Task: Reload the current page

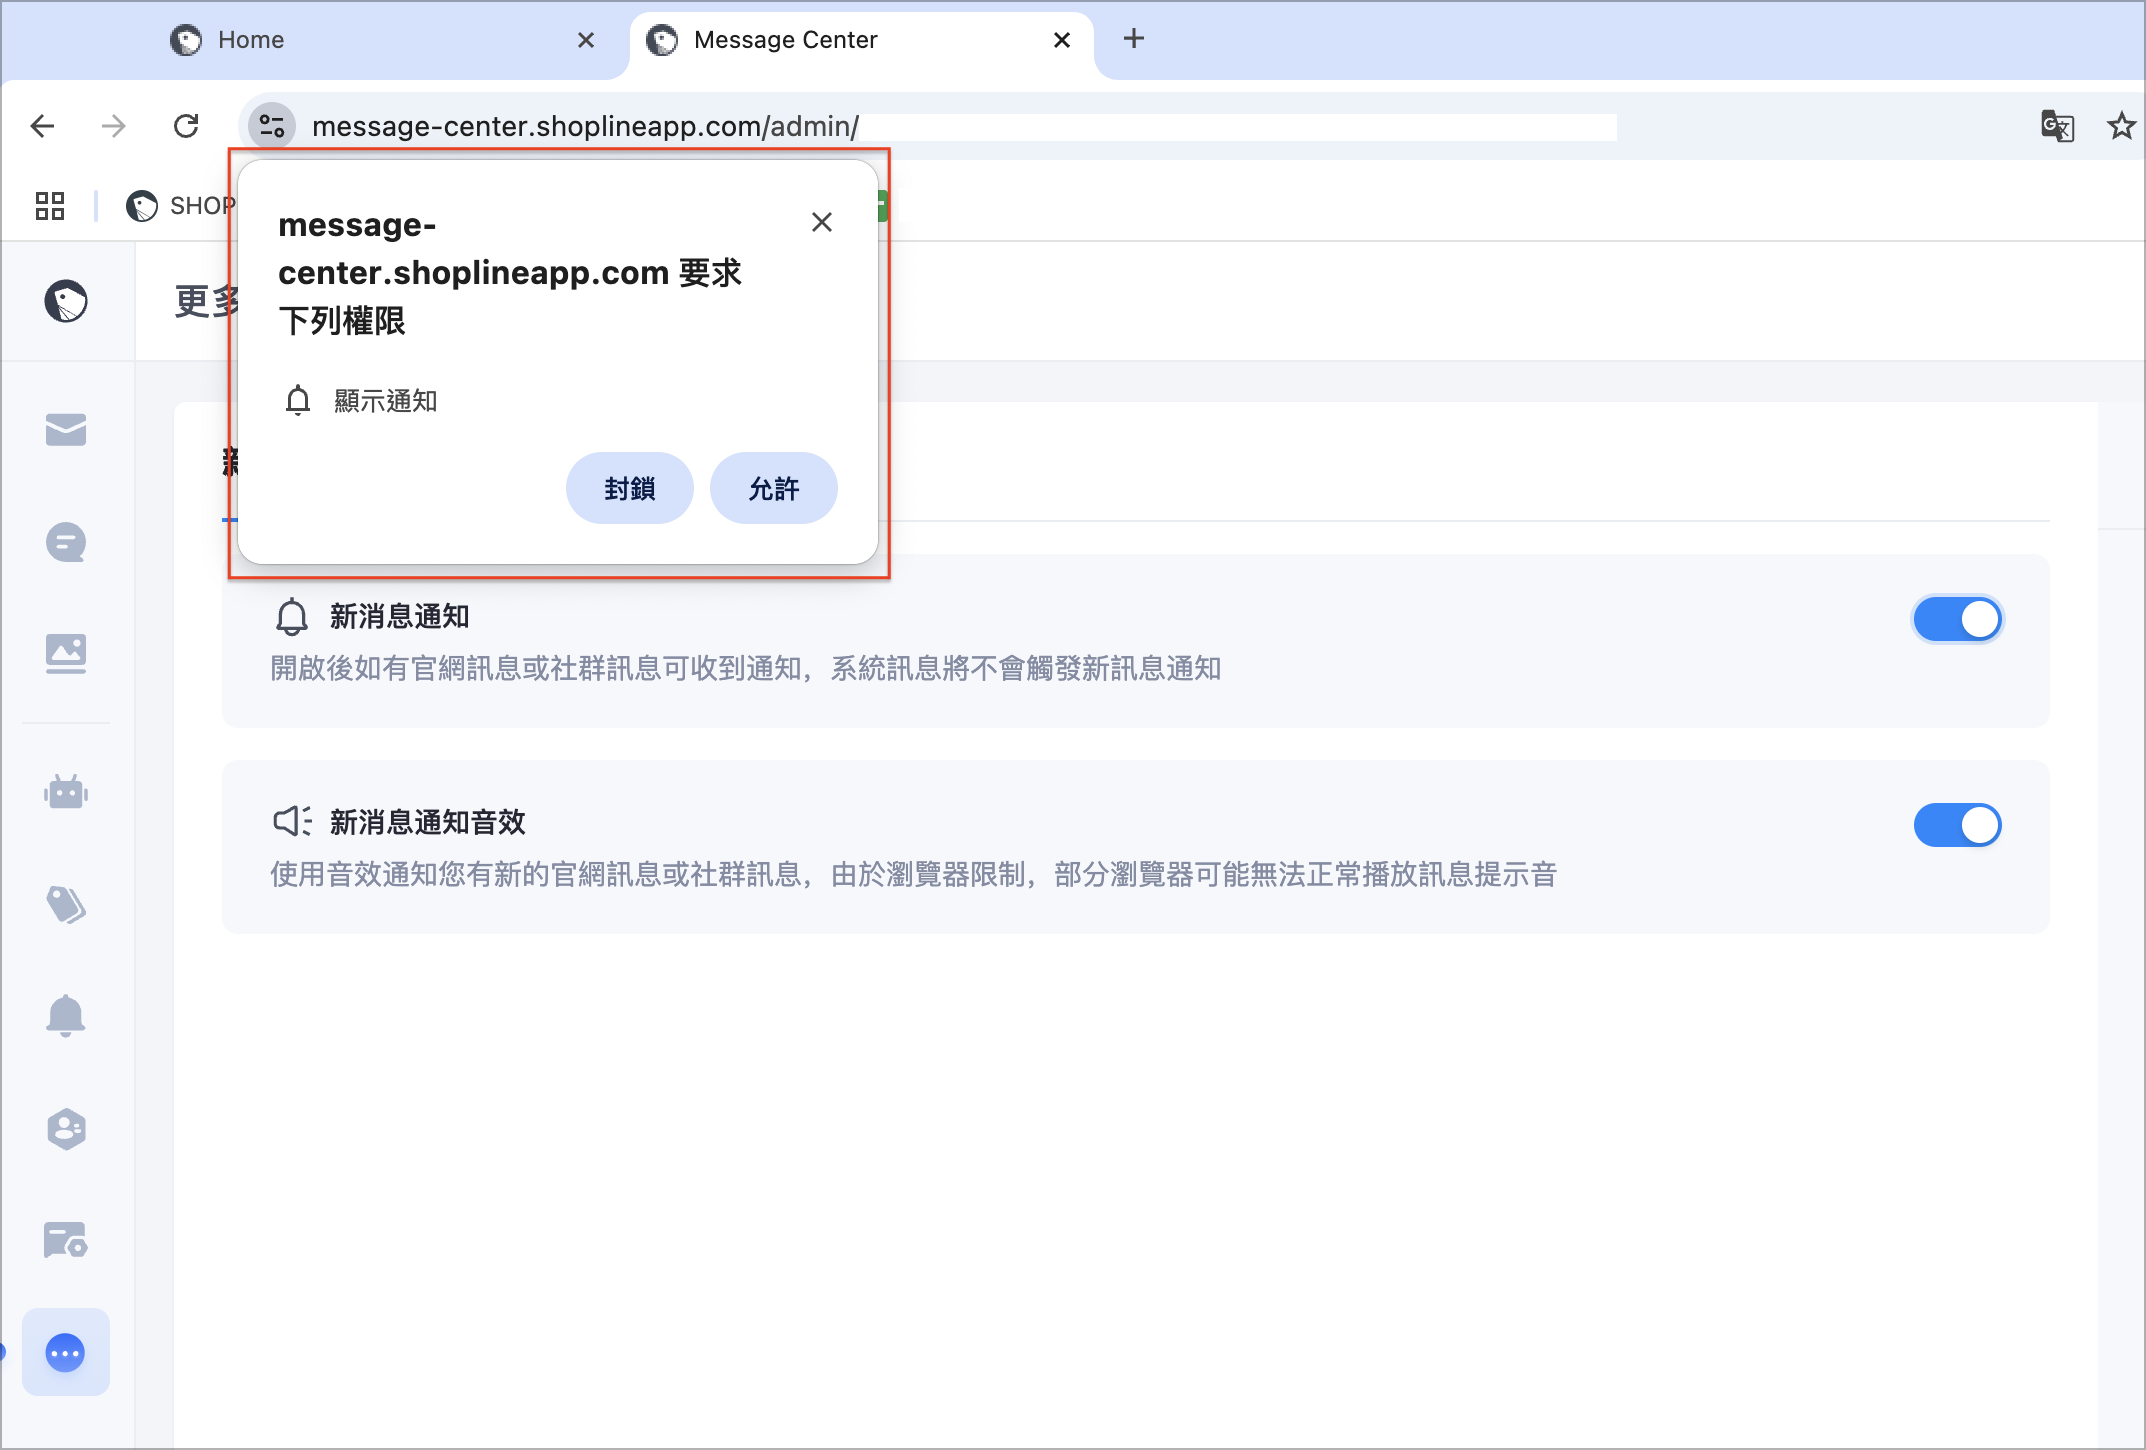Action: pos(186,126)
